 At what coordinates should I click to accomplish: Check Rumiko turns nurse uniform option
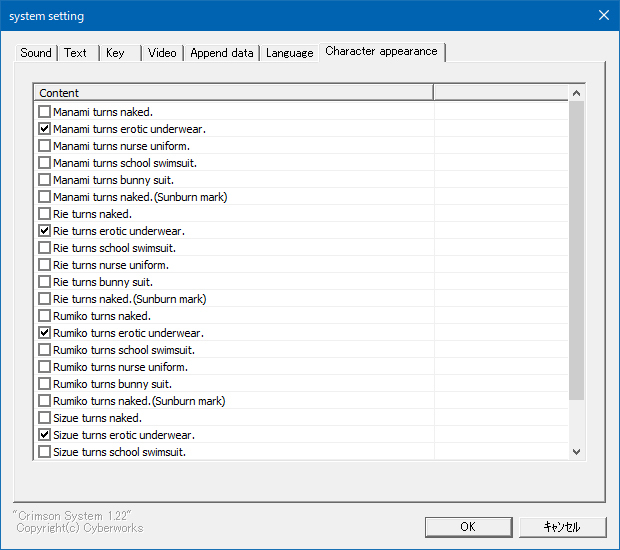pyautogui.click(x=44, y=367)
